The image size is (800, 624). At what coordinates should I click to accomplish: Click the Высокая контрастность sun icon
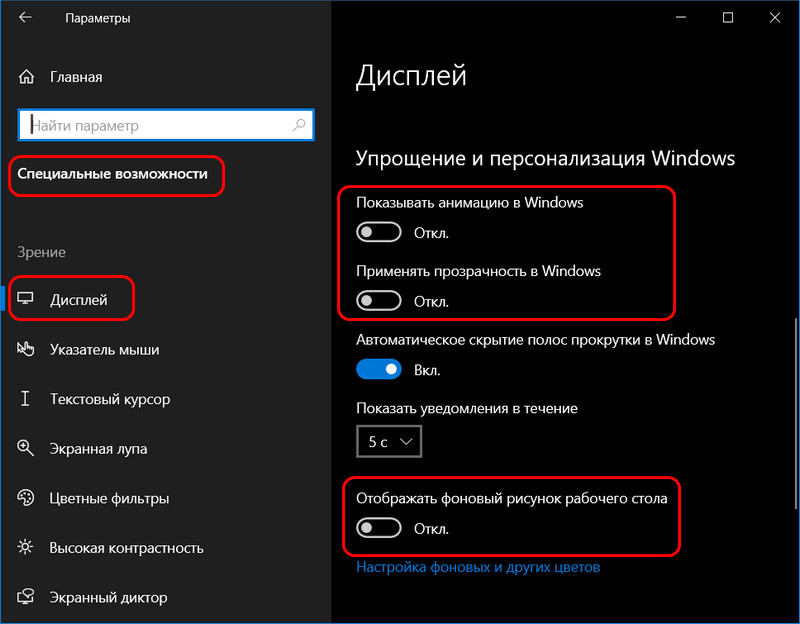coord(25,547)
